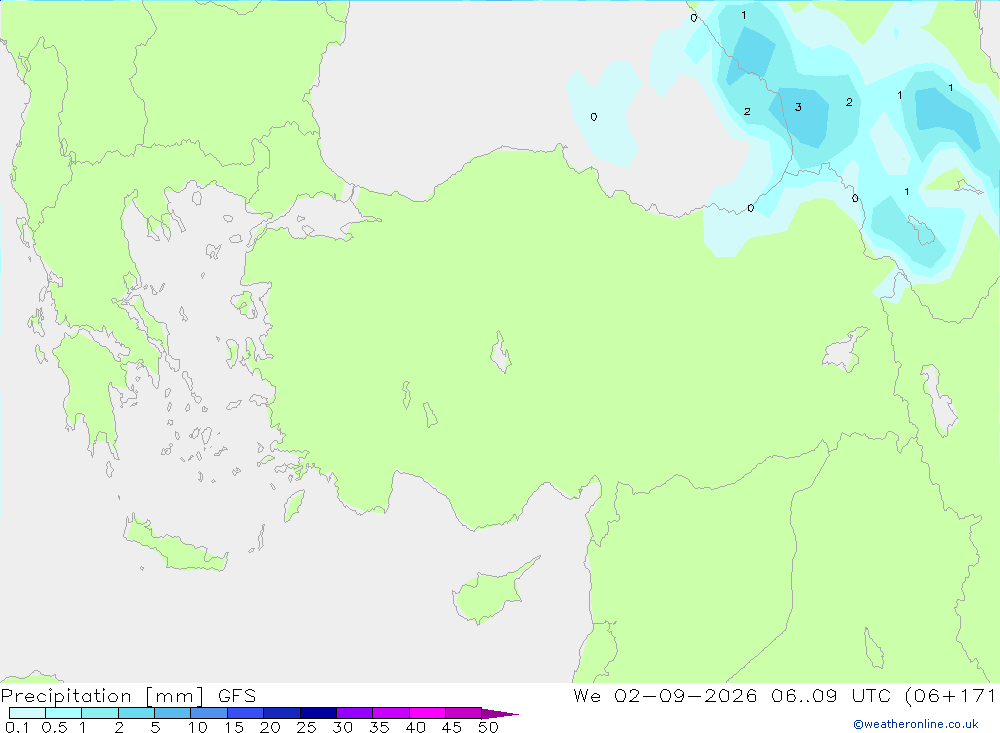Click the legend label "50"
Viewport: 1000px width, 733px height.
[488, 727]
